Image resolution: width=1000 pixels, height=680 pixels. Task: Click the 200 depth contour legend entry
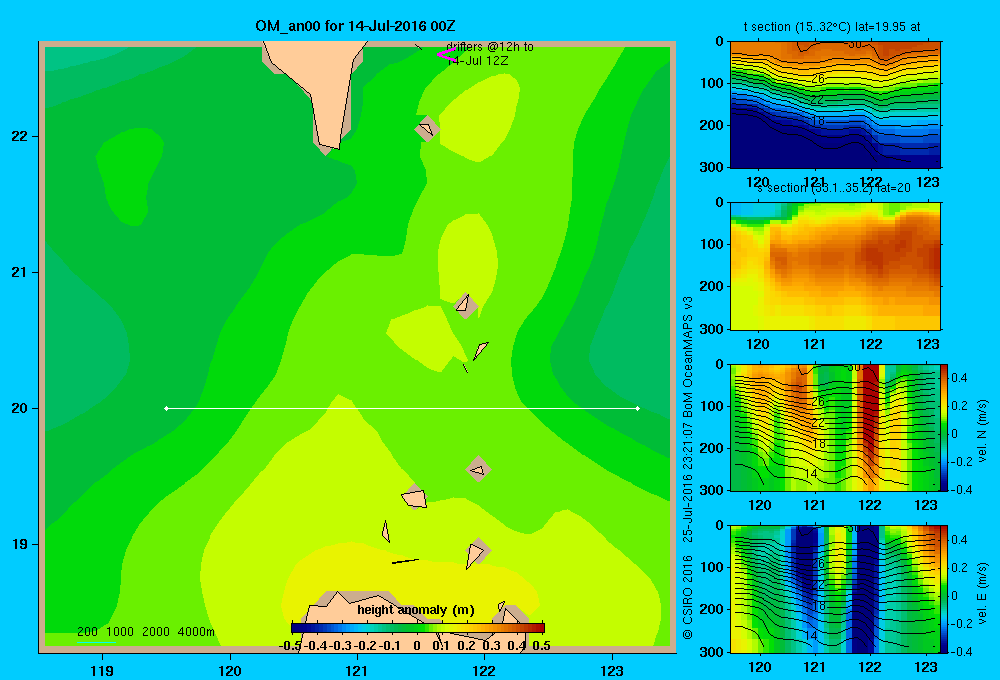[87, 632]
